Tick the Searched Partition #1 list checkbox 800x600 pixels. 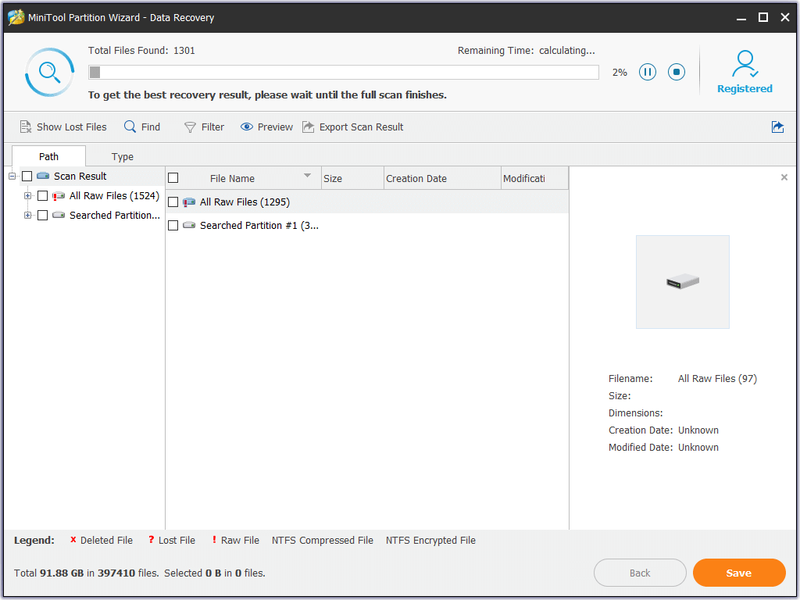tap(173, 226)
